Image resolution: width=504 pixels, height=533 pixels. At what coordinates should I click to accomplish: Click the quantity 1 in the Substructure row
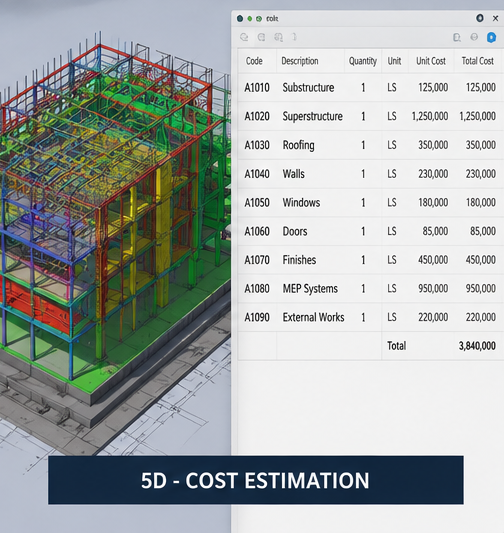(363, 88)
